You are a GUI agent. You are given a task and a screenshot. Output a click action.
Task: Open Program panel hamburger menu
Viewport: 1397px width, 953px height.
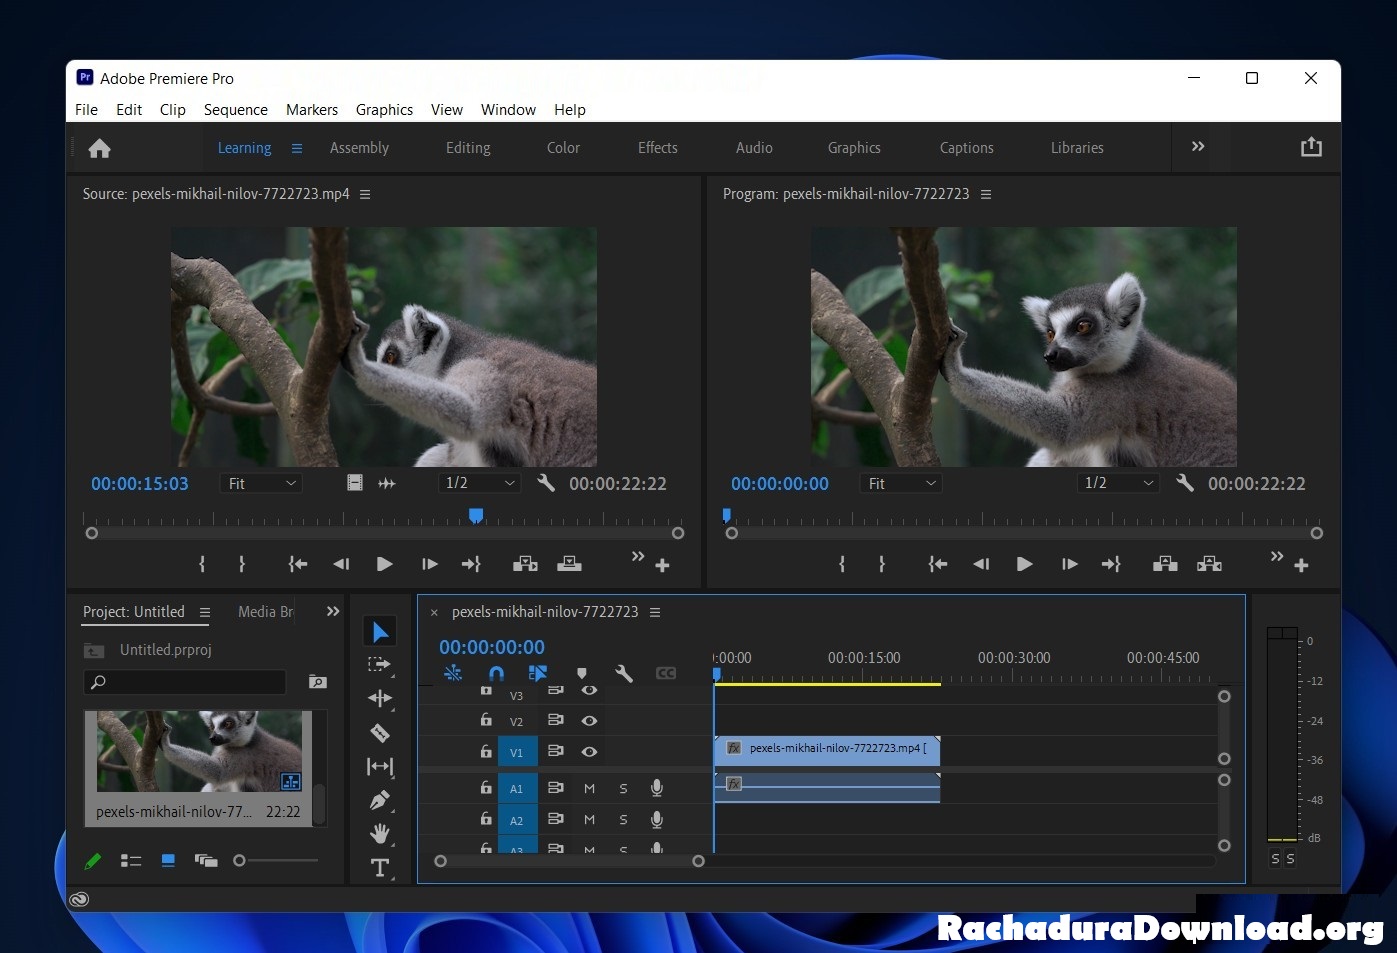pos(986,194)
